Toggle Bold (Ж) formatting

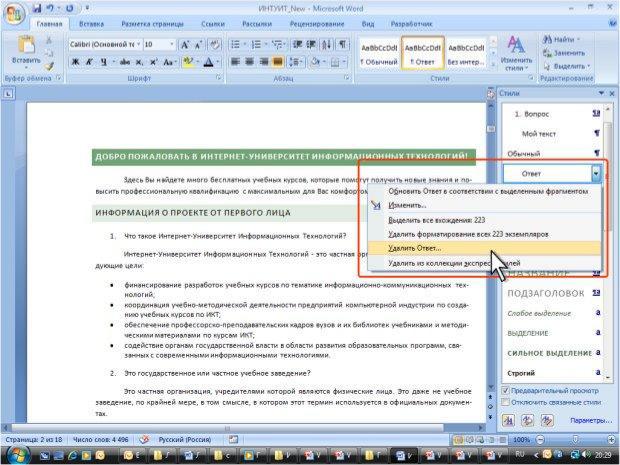coord(75,62)
